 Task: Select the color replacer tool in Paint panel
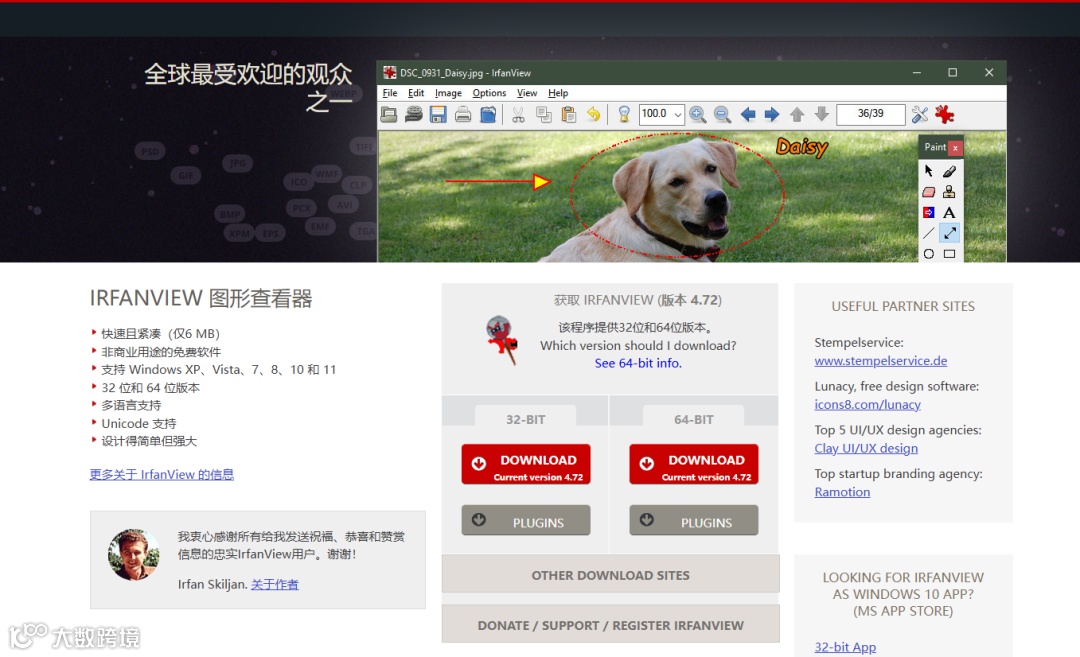[x=928, y=212]
